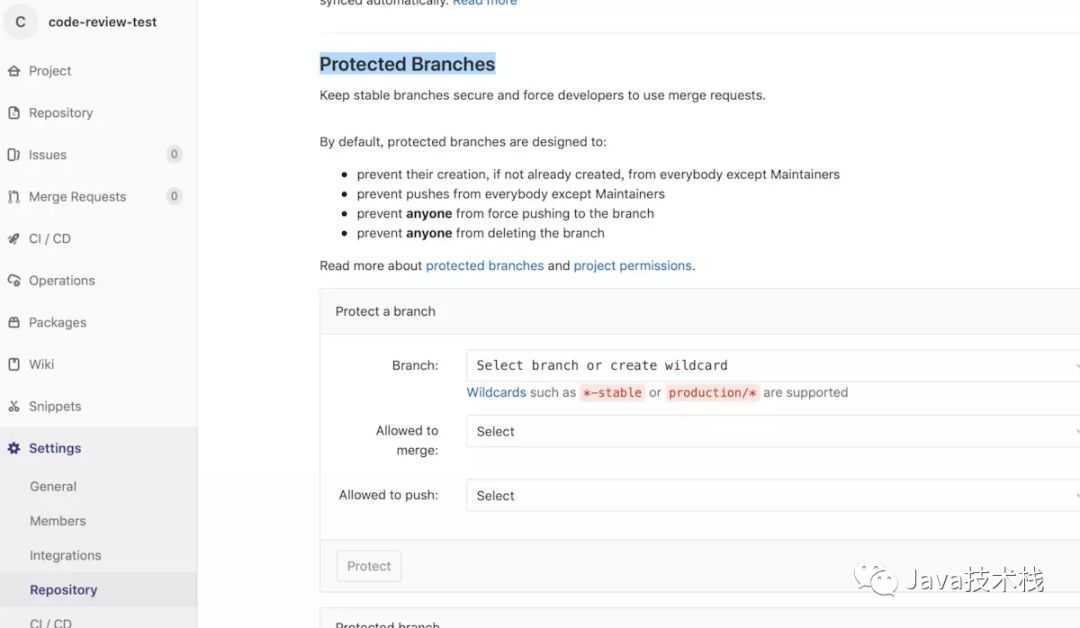This screenshot has width=1080, height=628.
Task: Click the Settings gear icon
Action: (14, 448)
